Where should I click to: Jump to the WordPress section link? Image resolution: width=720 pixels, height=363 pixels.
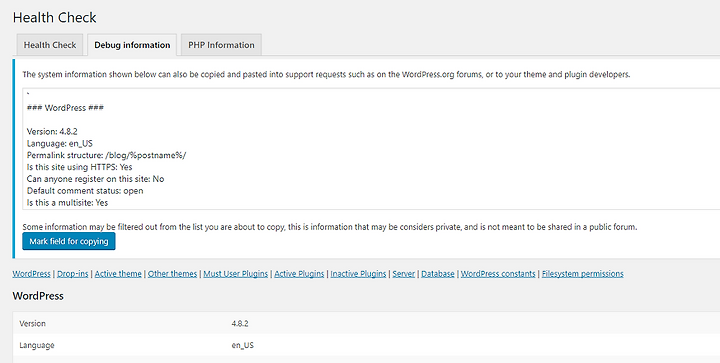pos(31,274)
